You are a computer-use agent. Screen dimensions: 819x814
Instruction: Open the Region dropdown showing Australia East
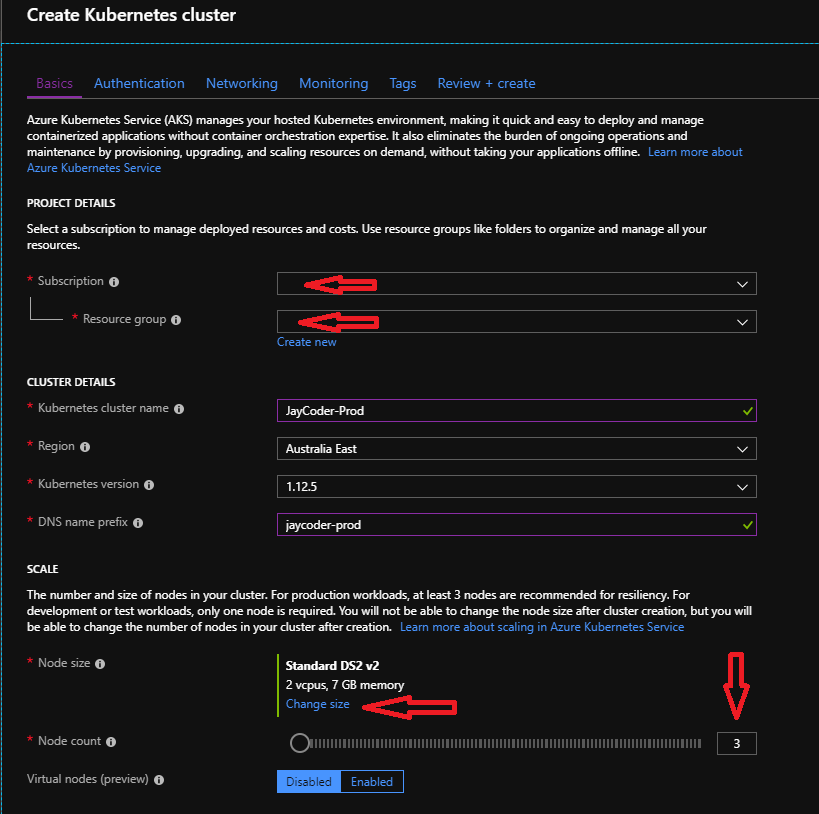coord(517,449)
